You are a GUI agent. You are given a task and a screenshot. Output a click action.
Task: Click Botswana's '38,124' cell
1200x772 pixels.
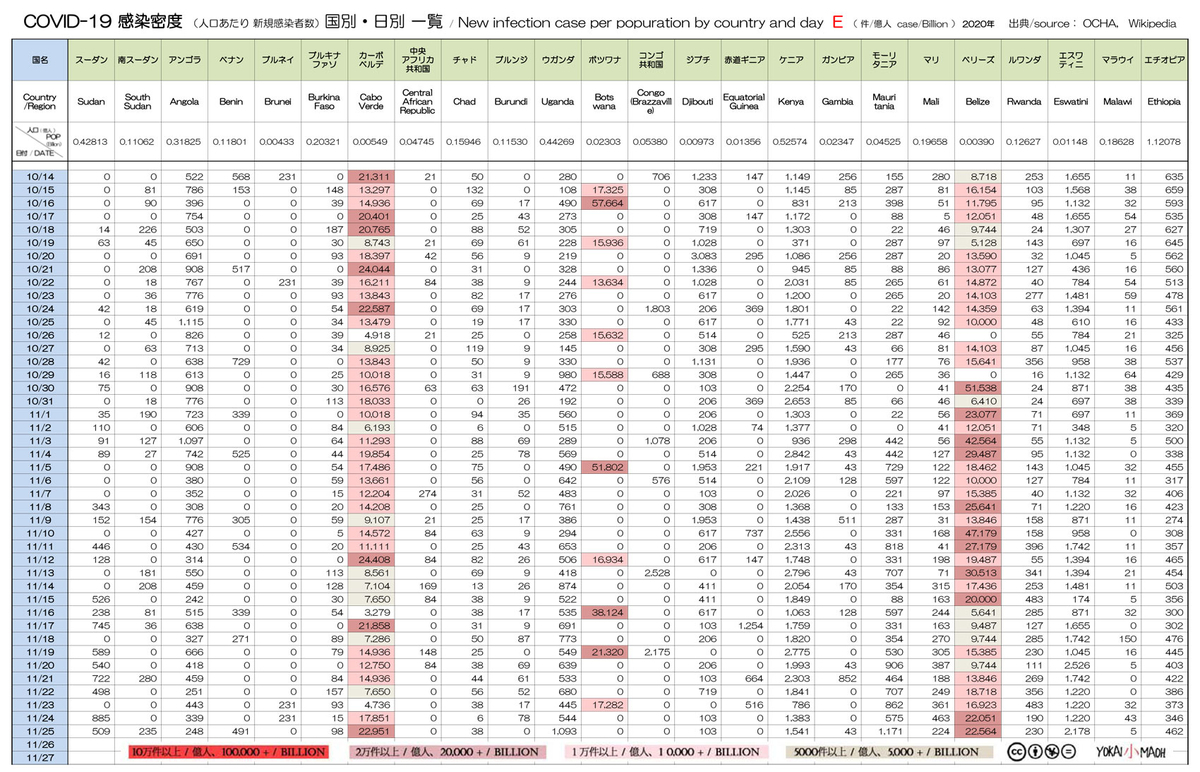tap(604, 611)
